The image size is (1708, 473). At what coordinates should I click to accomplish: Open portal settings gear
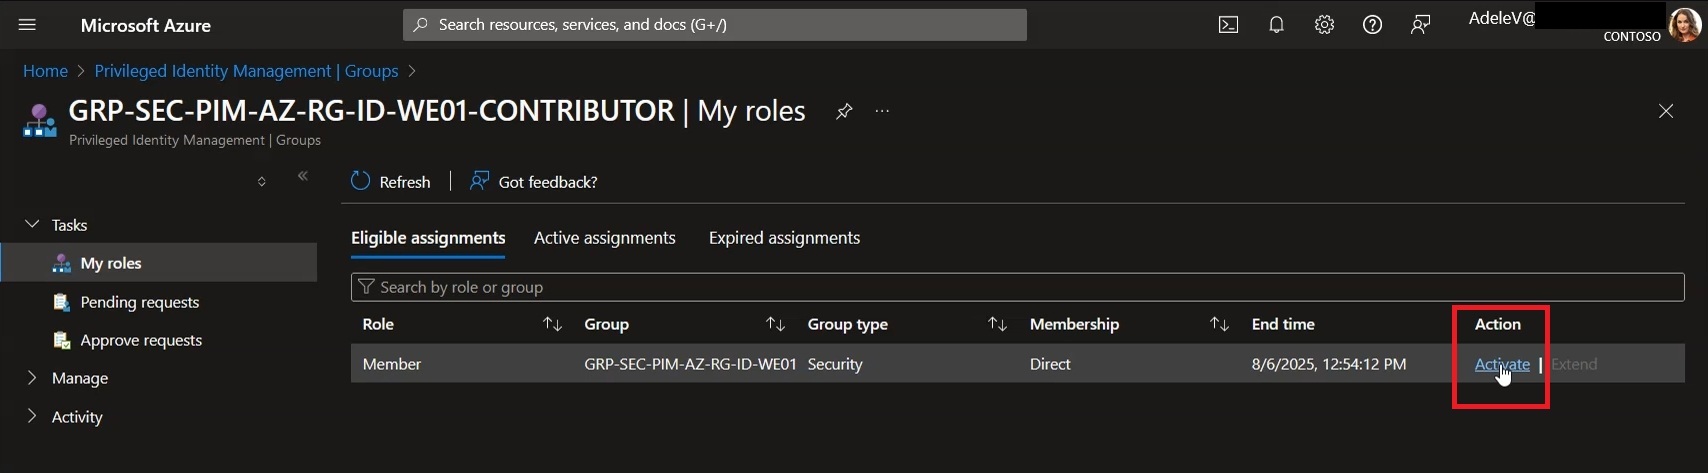click(1324, 25)
